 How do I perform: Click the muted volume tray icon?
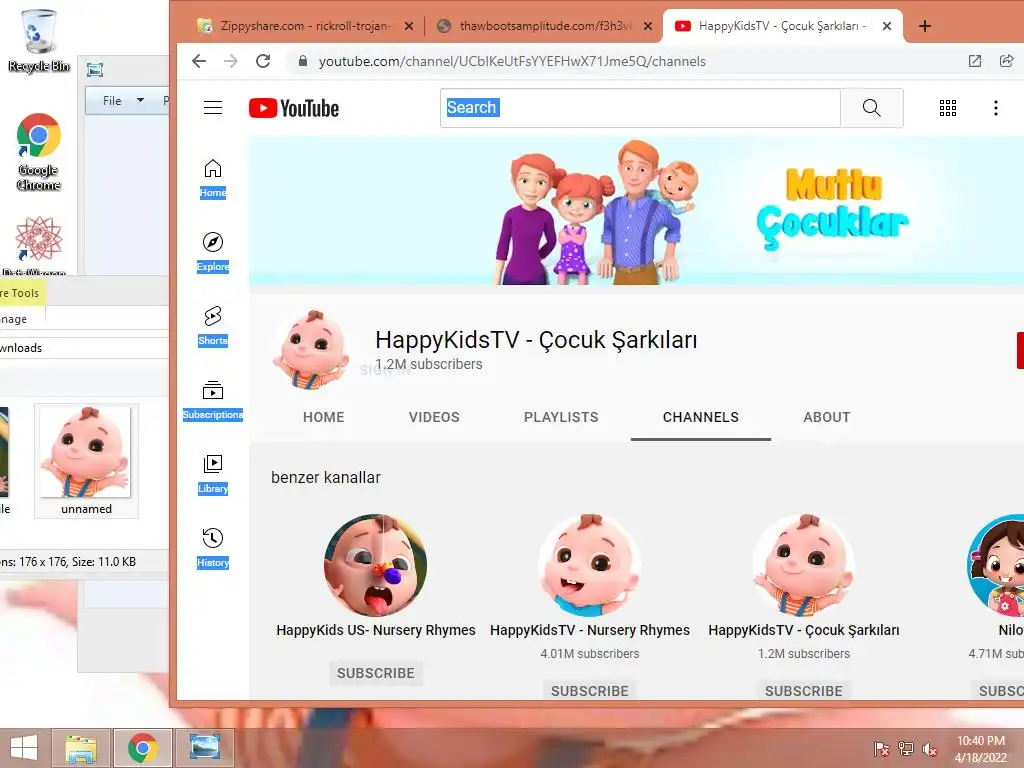click(x=929, y=748)
